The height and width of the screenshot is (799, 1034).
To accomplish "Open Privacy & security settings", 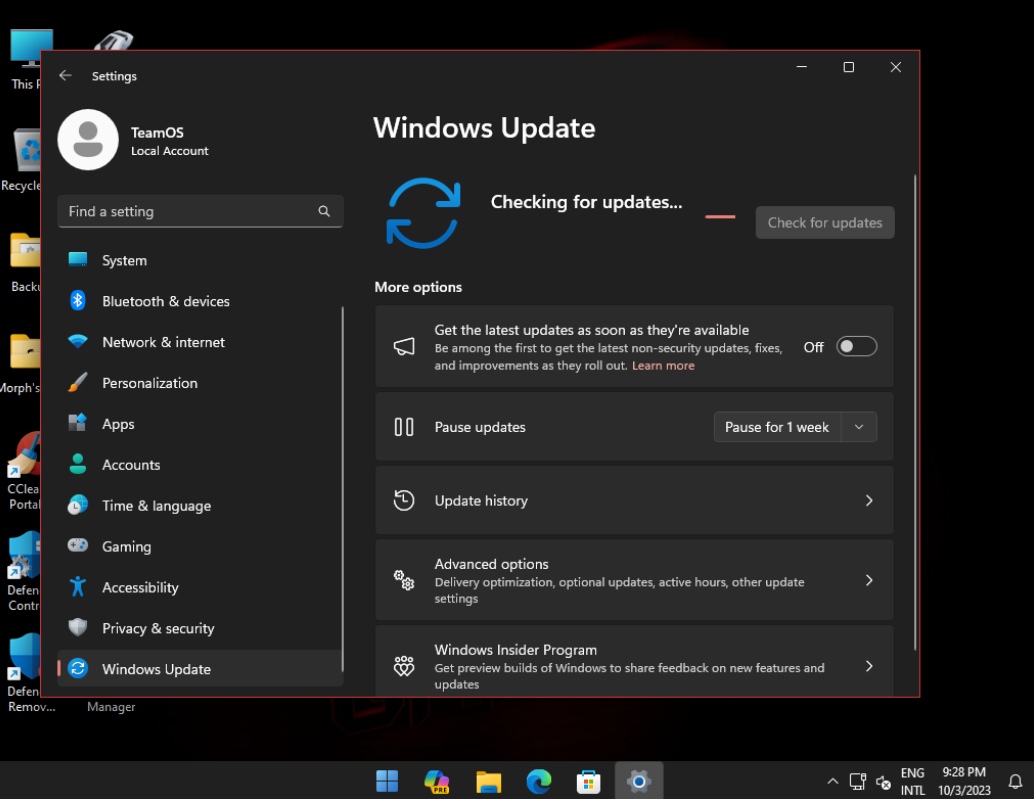I will 200,628.
